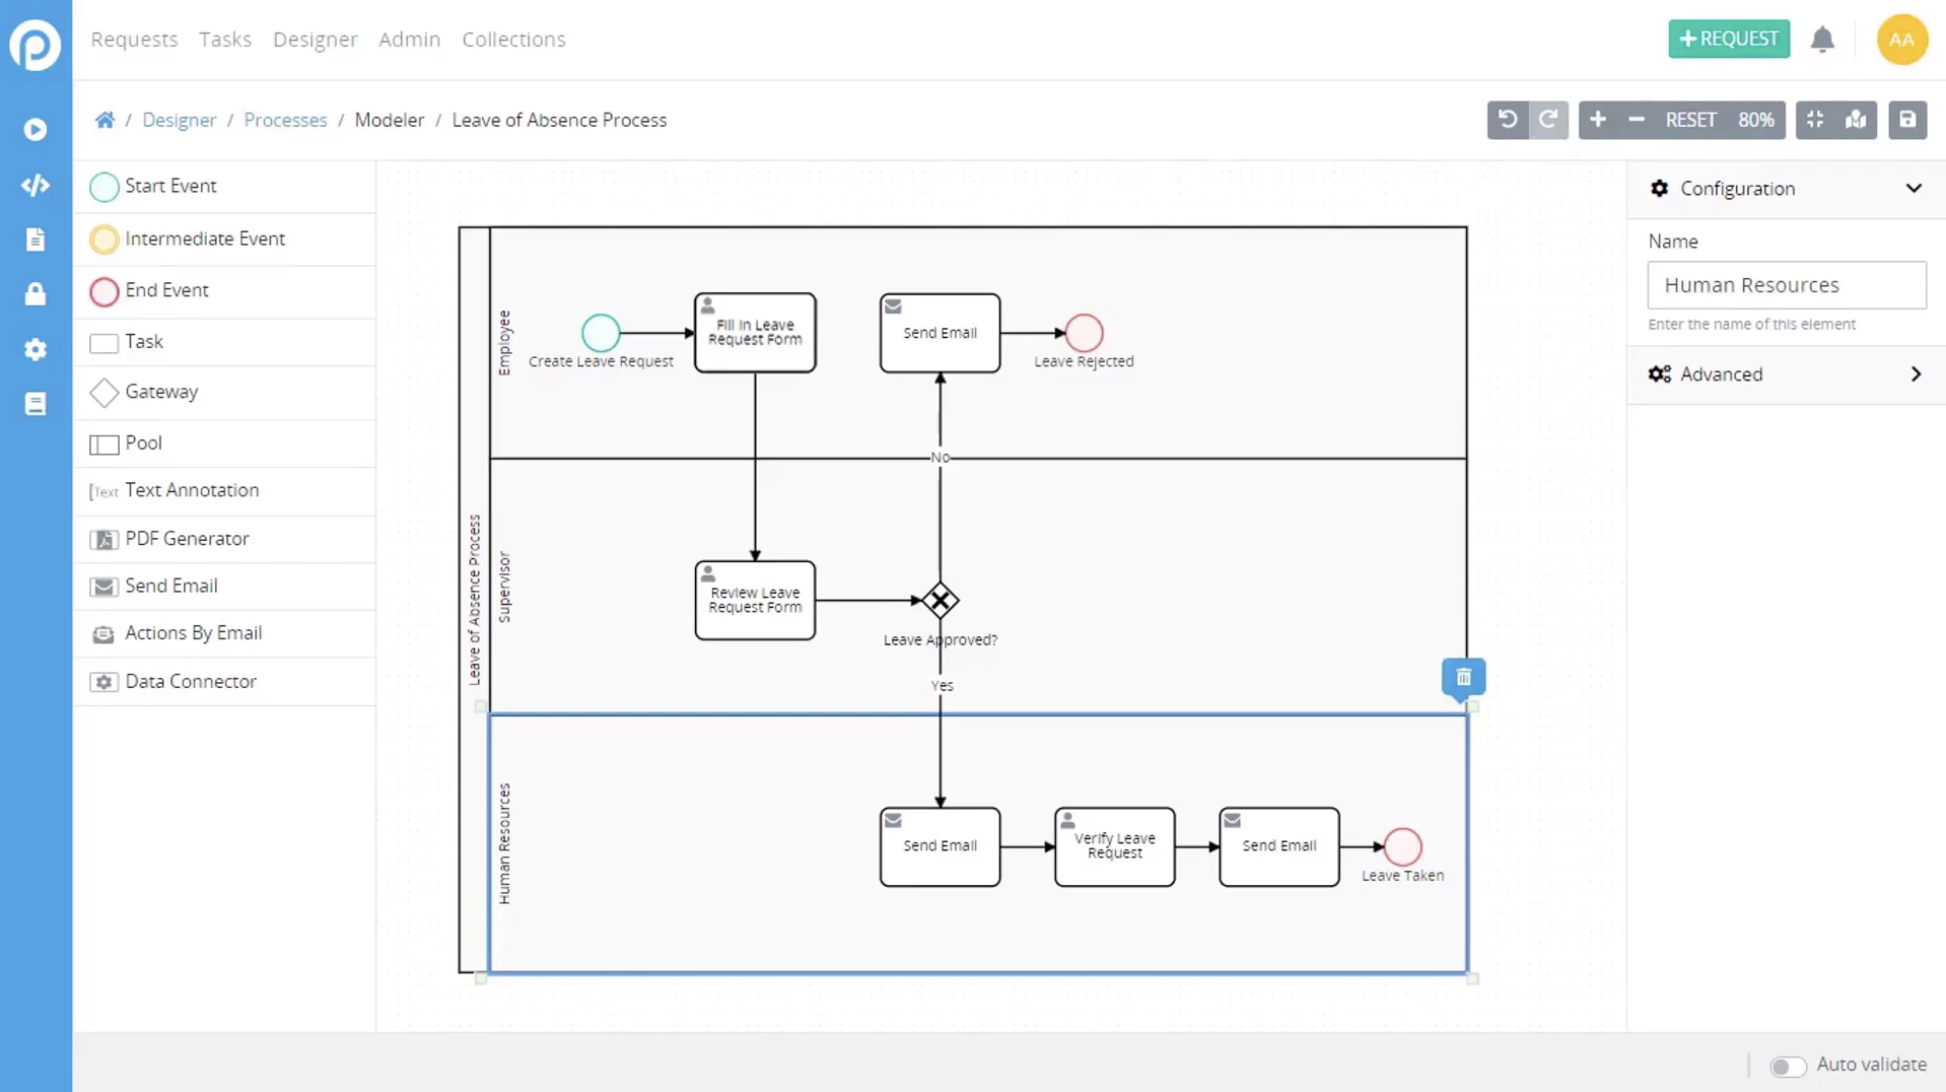1946x1092 pixels.
Task: Expand Designer dropdown in breadcrumb
Action: point(179,120)
